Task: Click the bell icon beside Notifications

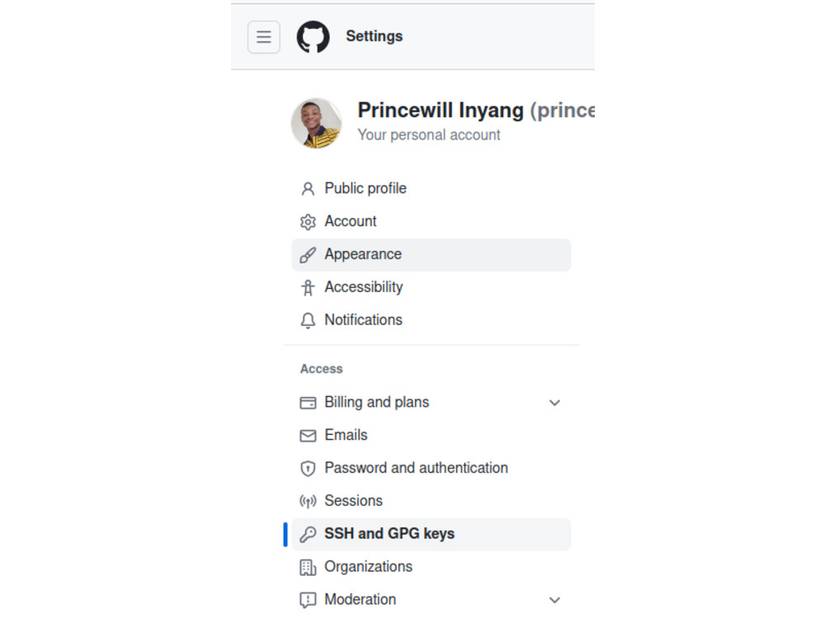Action: [308, 321]
